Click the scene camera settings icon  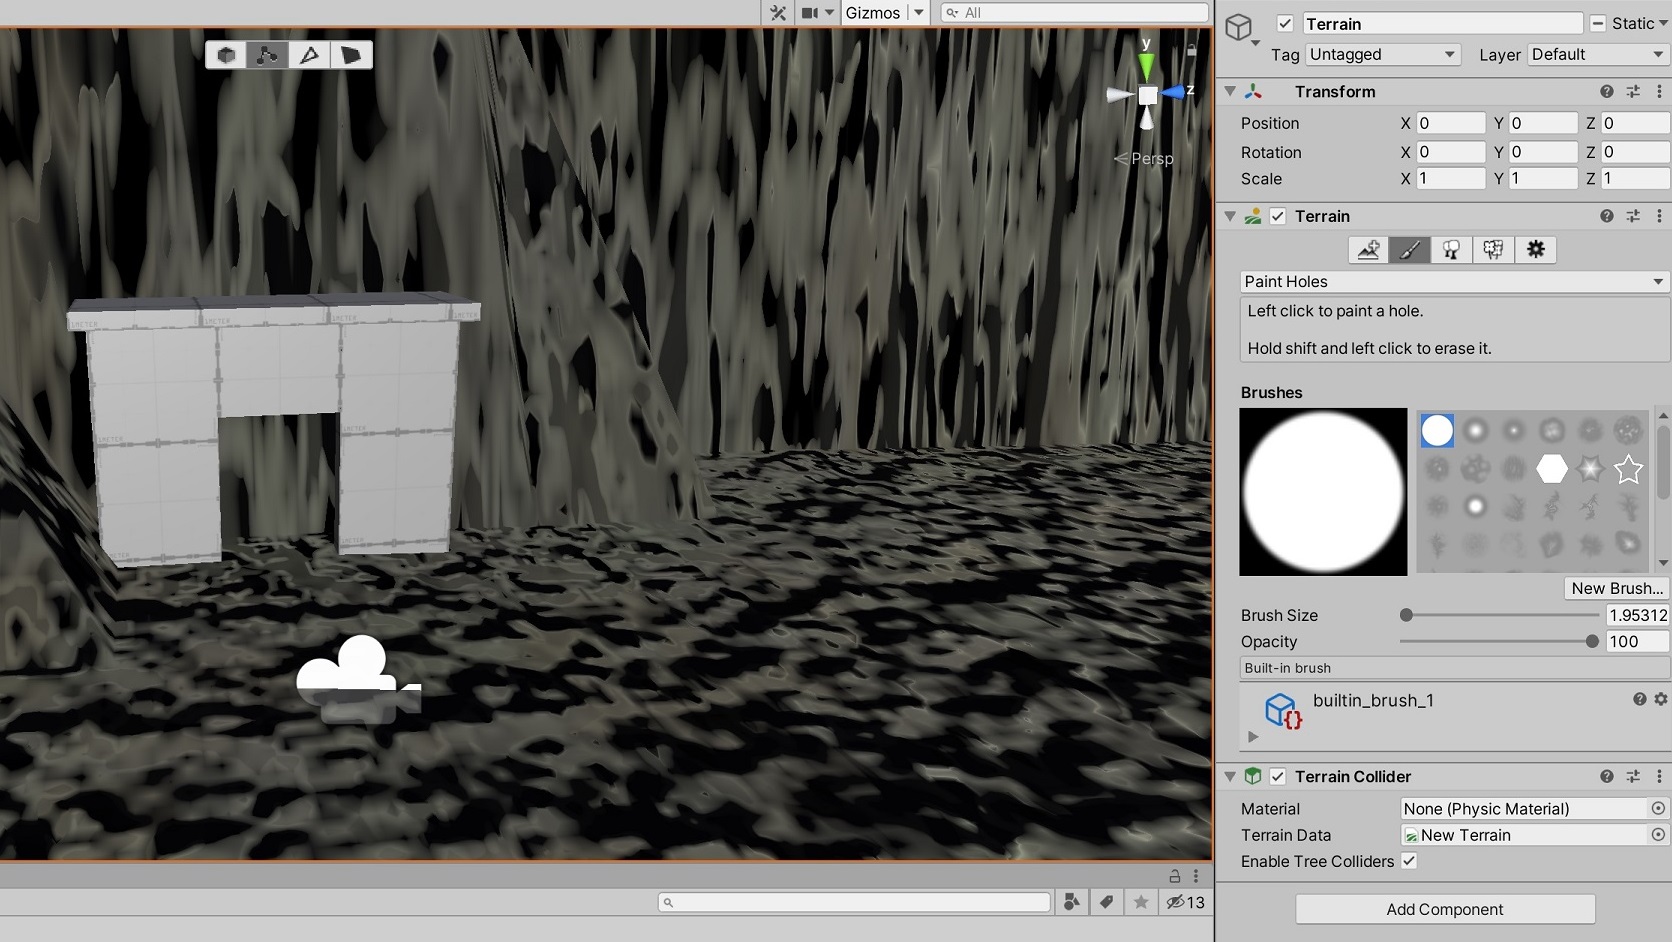pyautogui.click(x=810, y=13)
